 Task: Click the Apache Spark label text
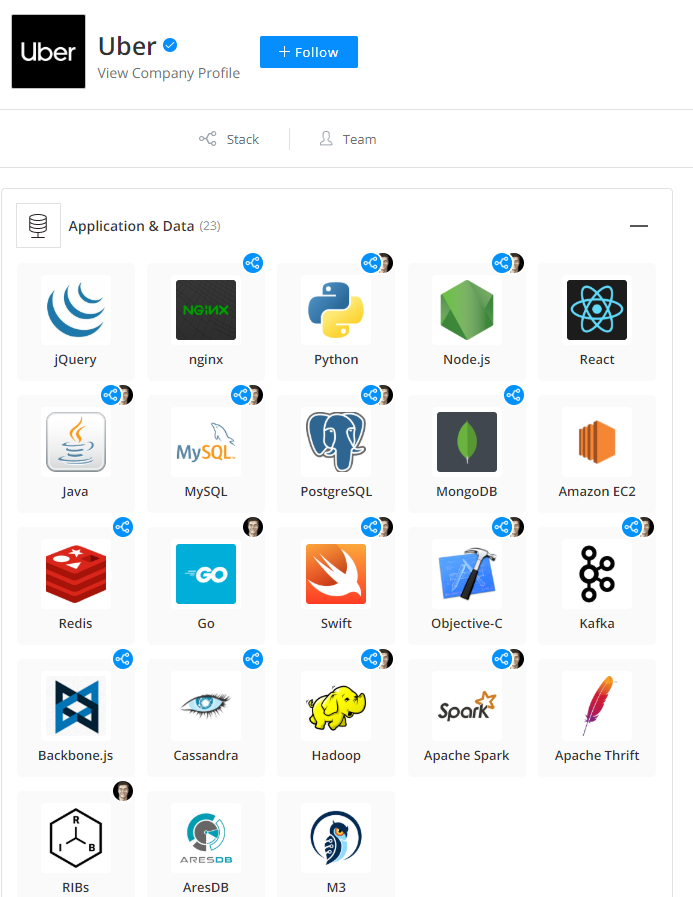point(466,756)
